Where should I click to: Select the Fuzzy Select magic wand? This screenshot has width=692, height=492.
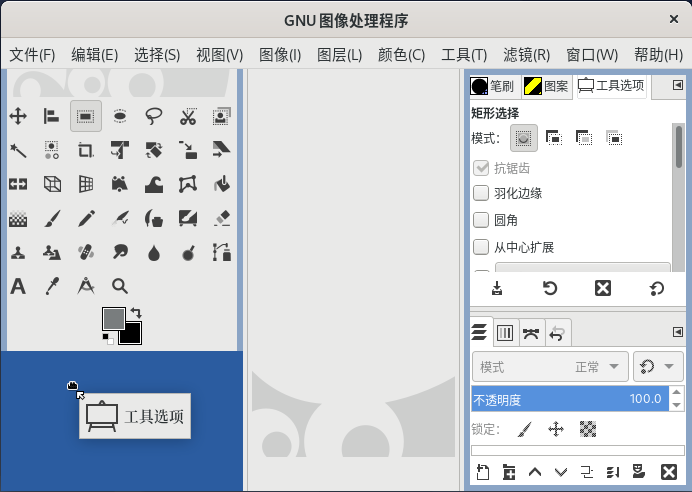tap(18, 150)
